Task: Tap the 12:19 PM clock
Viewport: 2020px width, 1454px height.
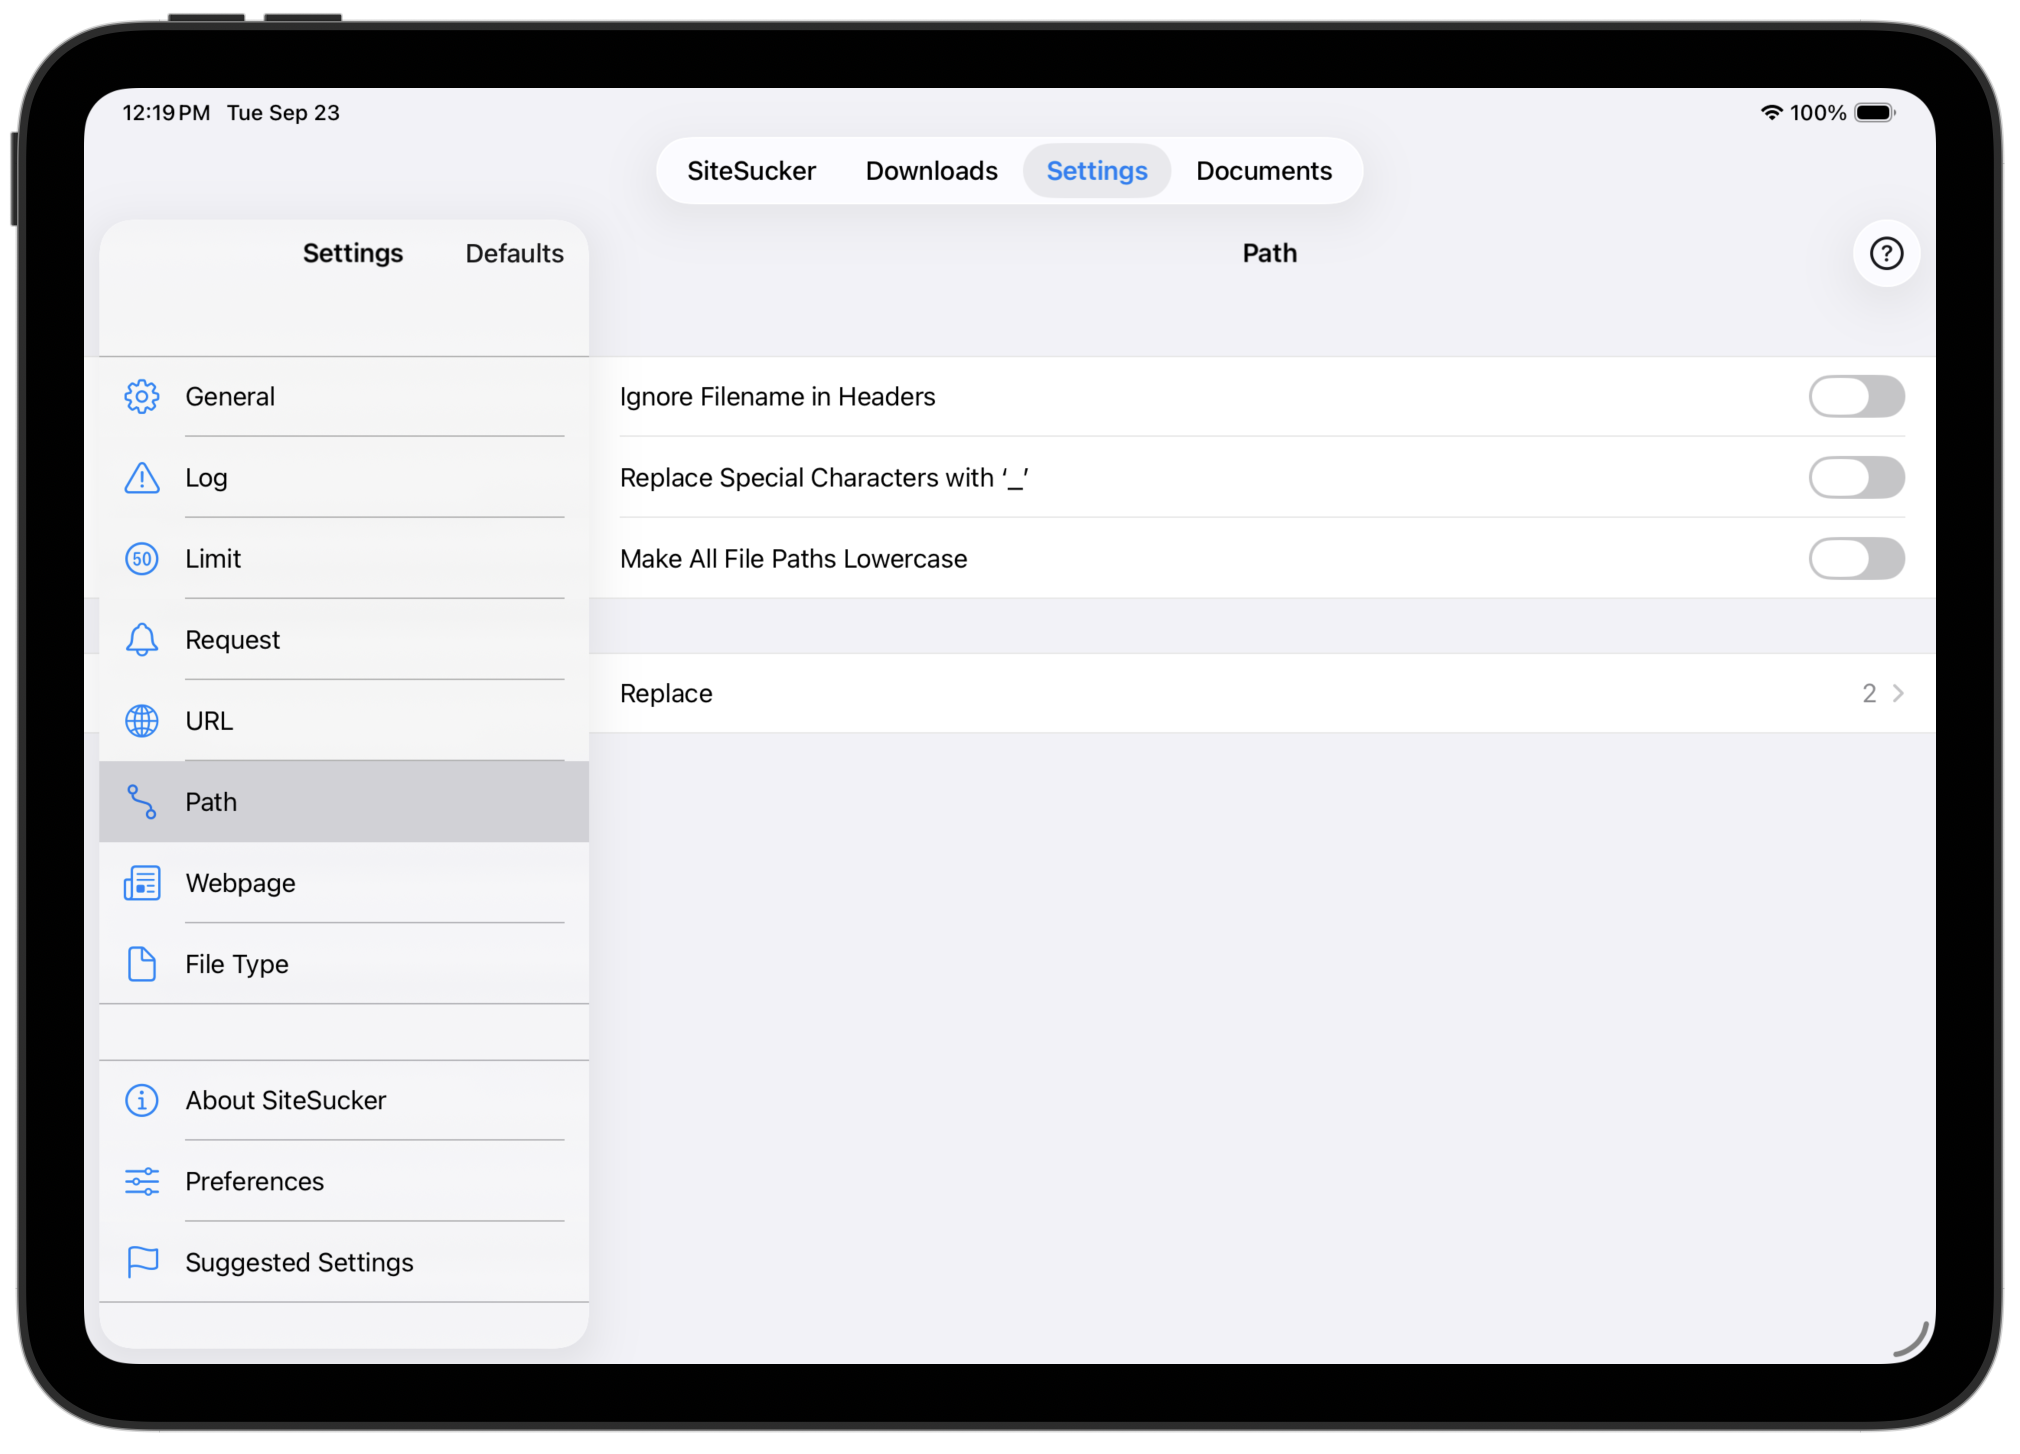Action: (166, 113)
